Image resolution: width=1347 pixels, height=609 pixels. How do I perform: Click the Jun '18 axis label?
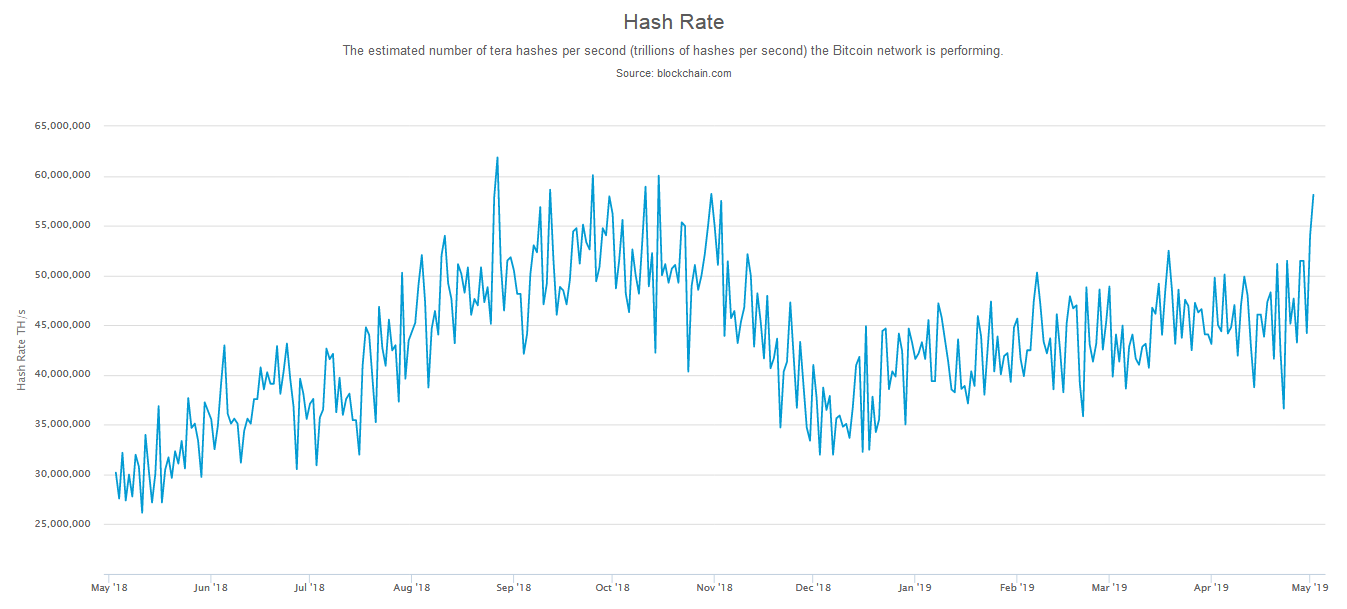click(x=211, y=588)
